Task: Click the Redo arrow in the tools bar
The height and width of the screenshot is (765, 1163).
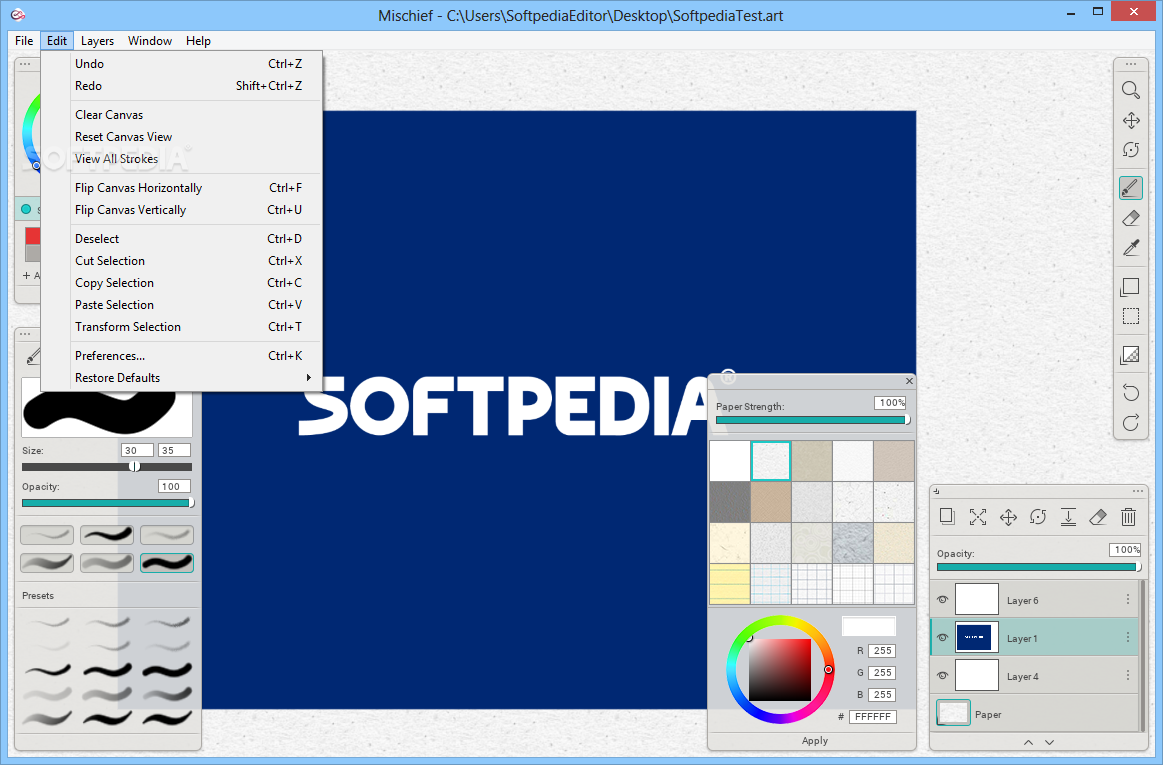Action: pos(1130,423)
